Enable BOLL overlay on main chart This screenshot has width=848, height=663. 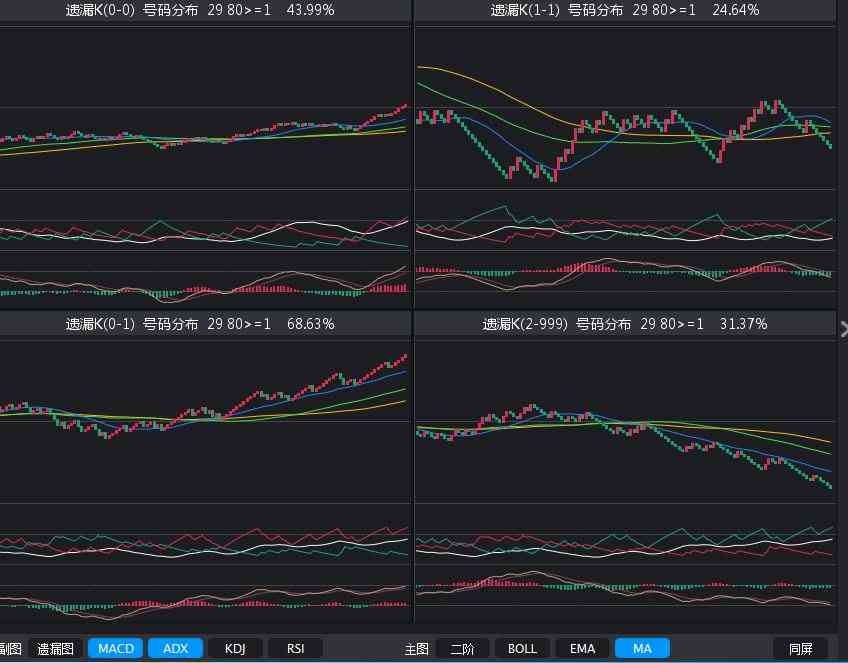pos(522,648)
